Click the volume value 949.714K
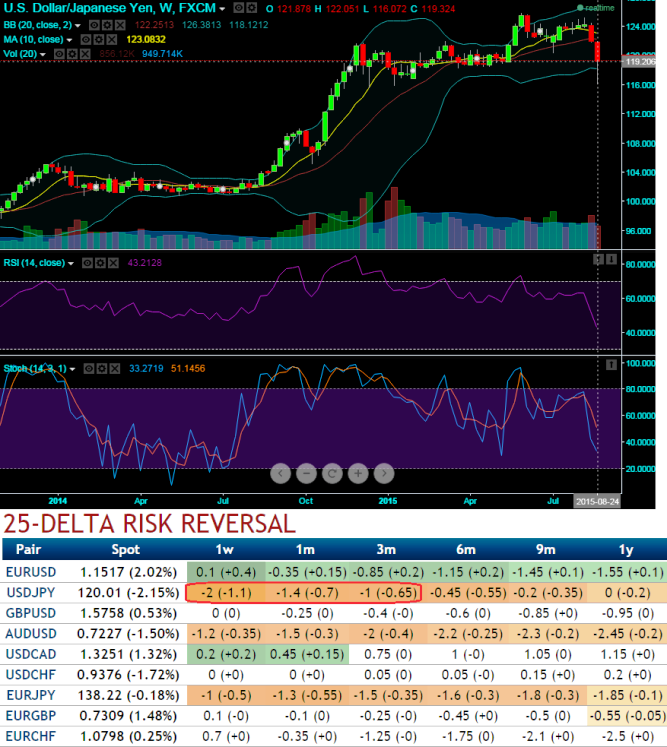 162,54
